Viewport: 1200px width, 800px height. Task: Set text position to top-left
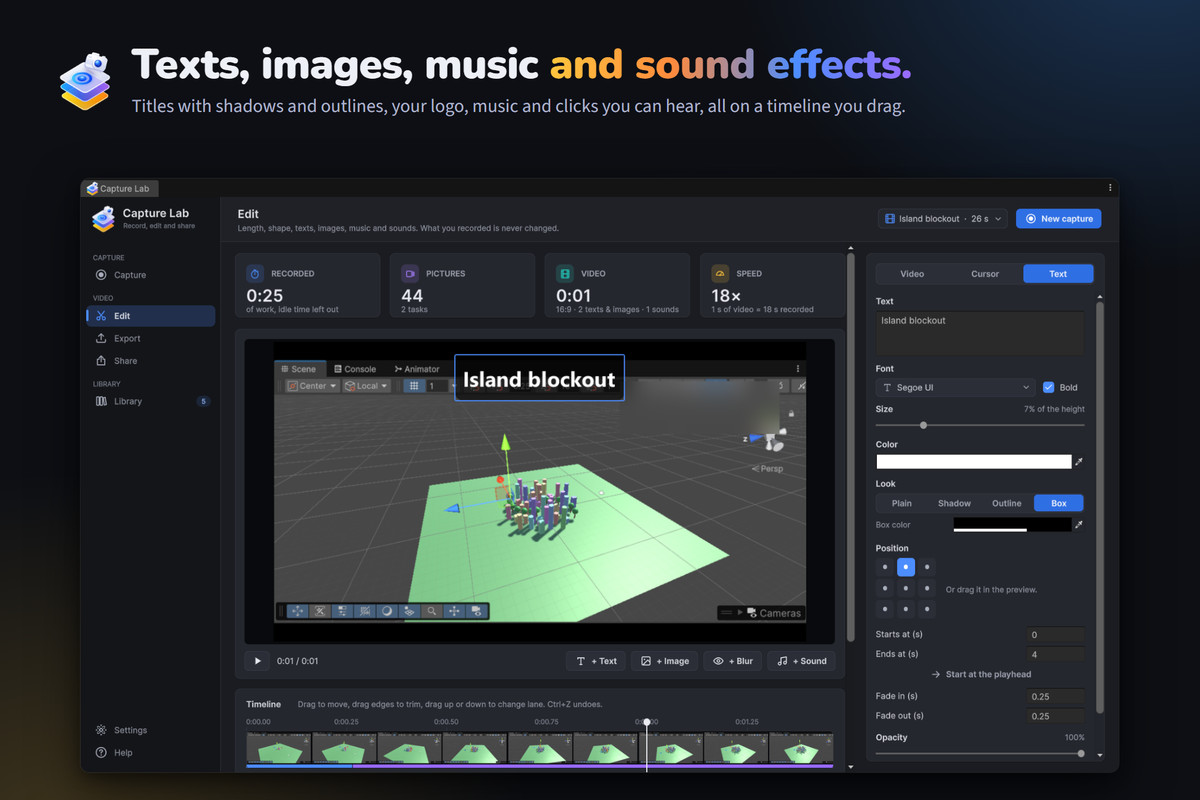(x=885, y=567)
